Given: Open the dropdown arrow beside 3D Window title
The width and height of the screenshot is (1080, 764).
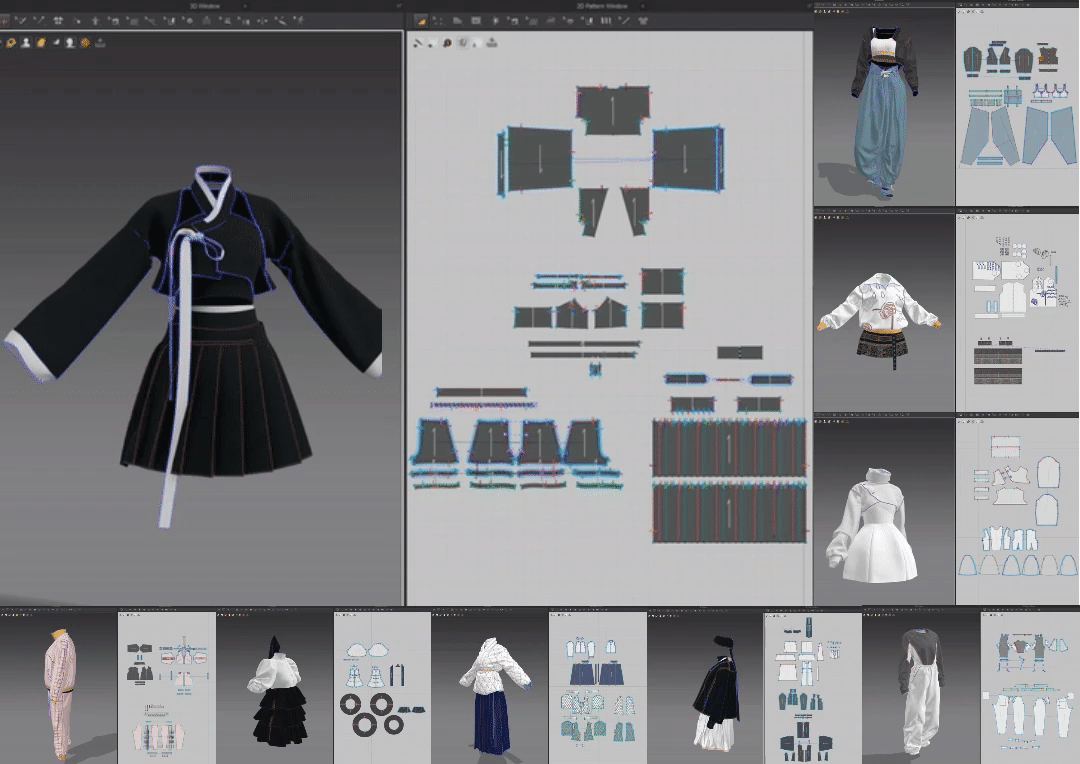Looking at the screenshot, I should click(247, 6).
